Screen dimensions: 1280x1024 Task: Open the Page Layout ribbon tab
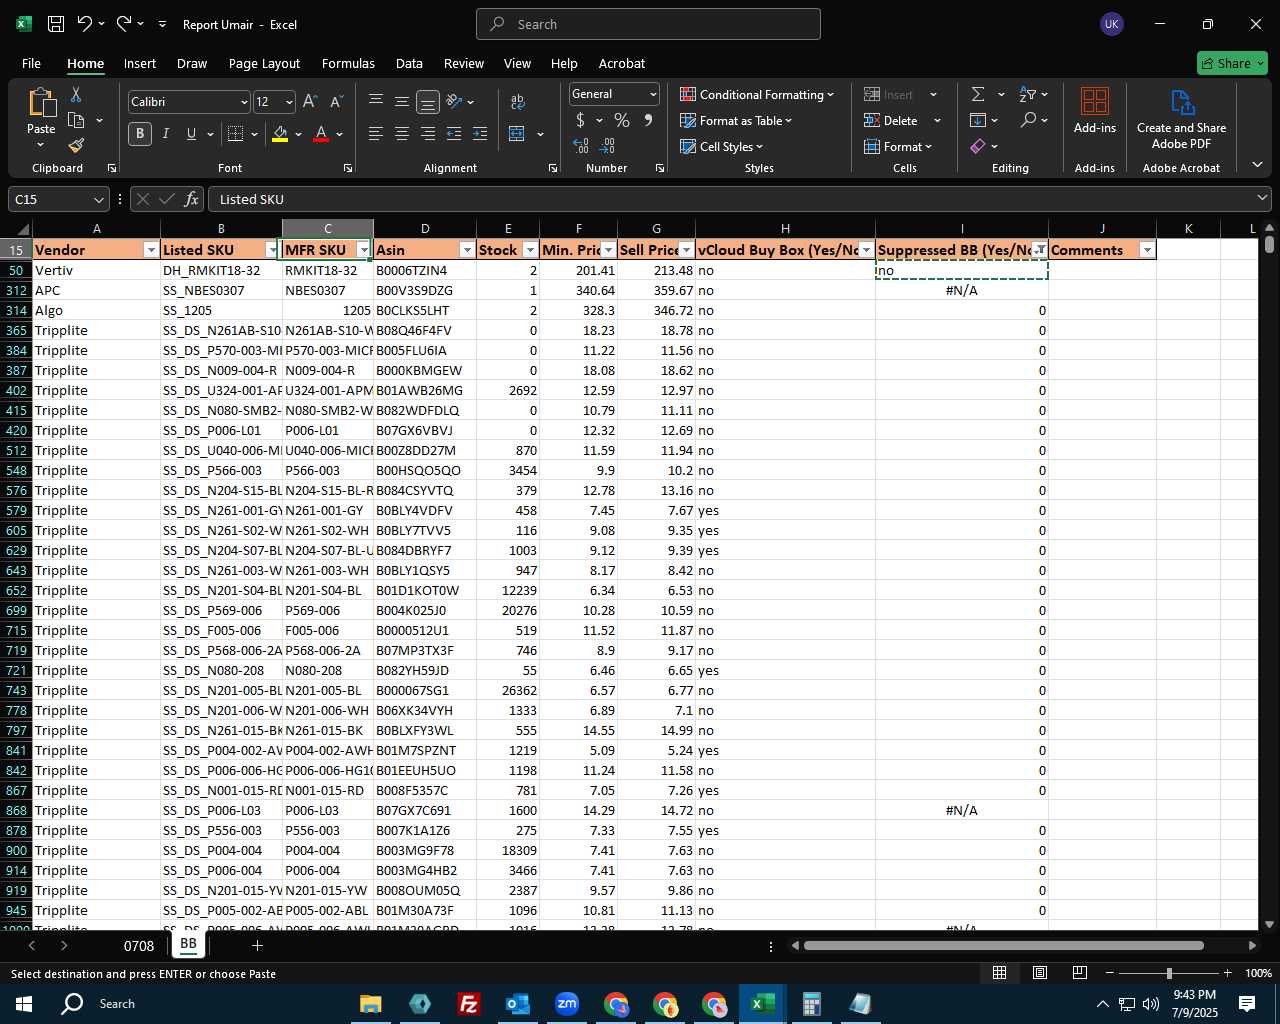tap(264, 63)
